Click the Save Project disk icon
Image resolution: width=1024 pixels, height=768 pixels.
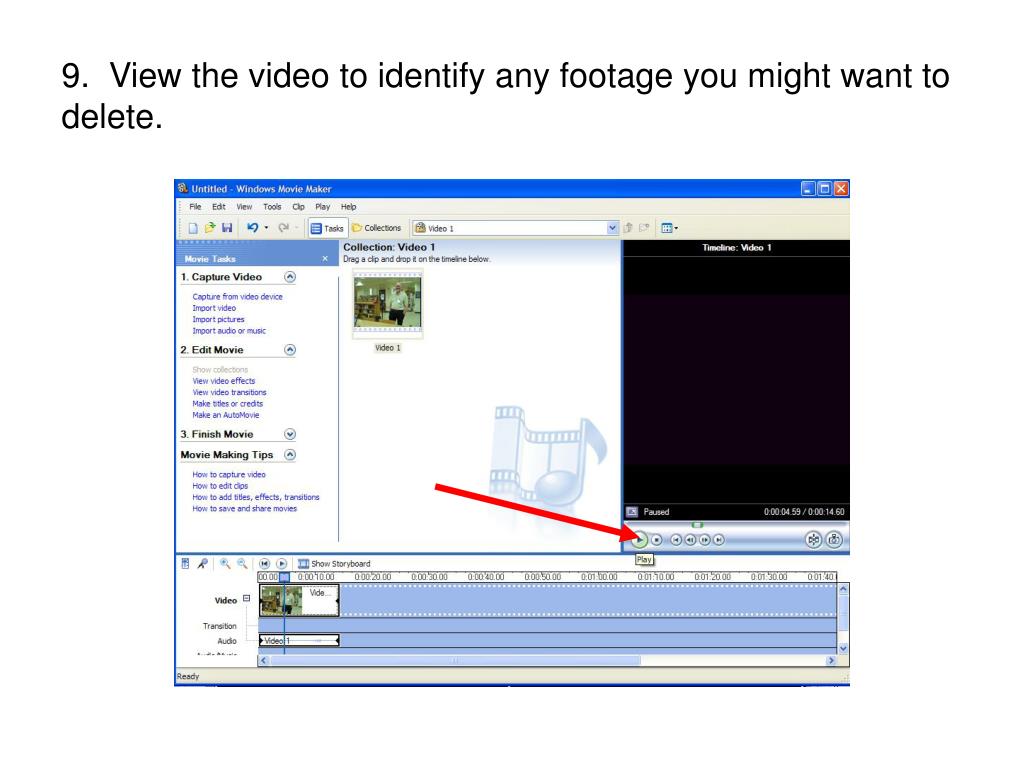click(x=227, y=228)
